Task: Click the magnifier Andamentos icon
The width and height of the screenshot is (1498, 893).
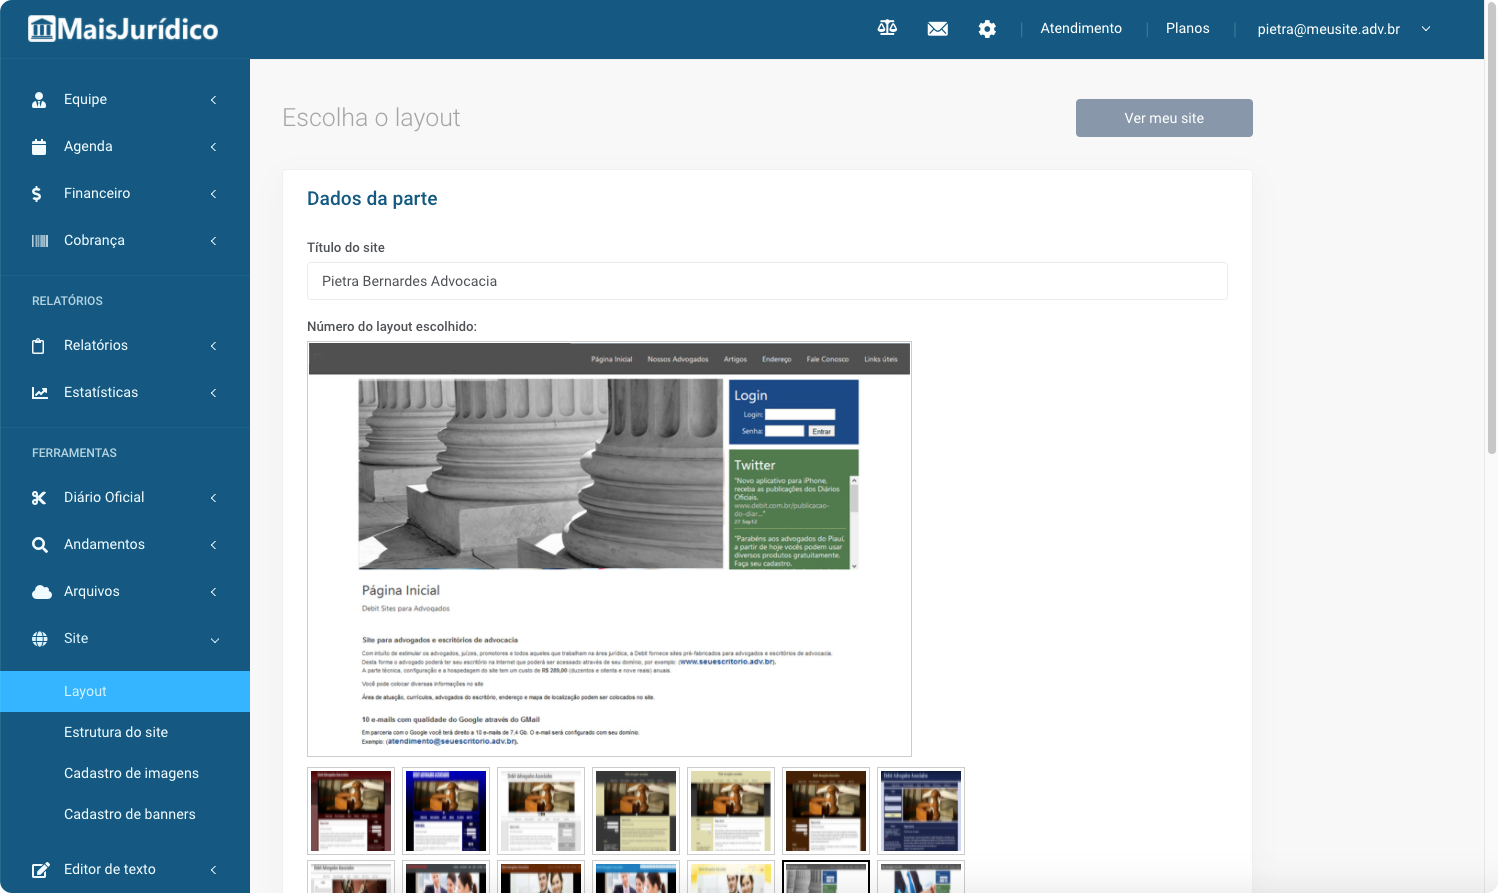Action: [x=40, y=545]
